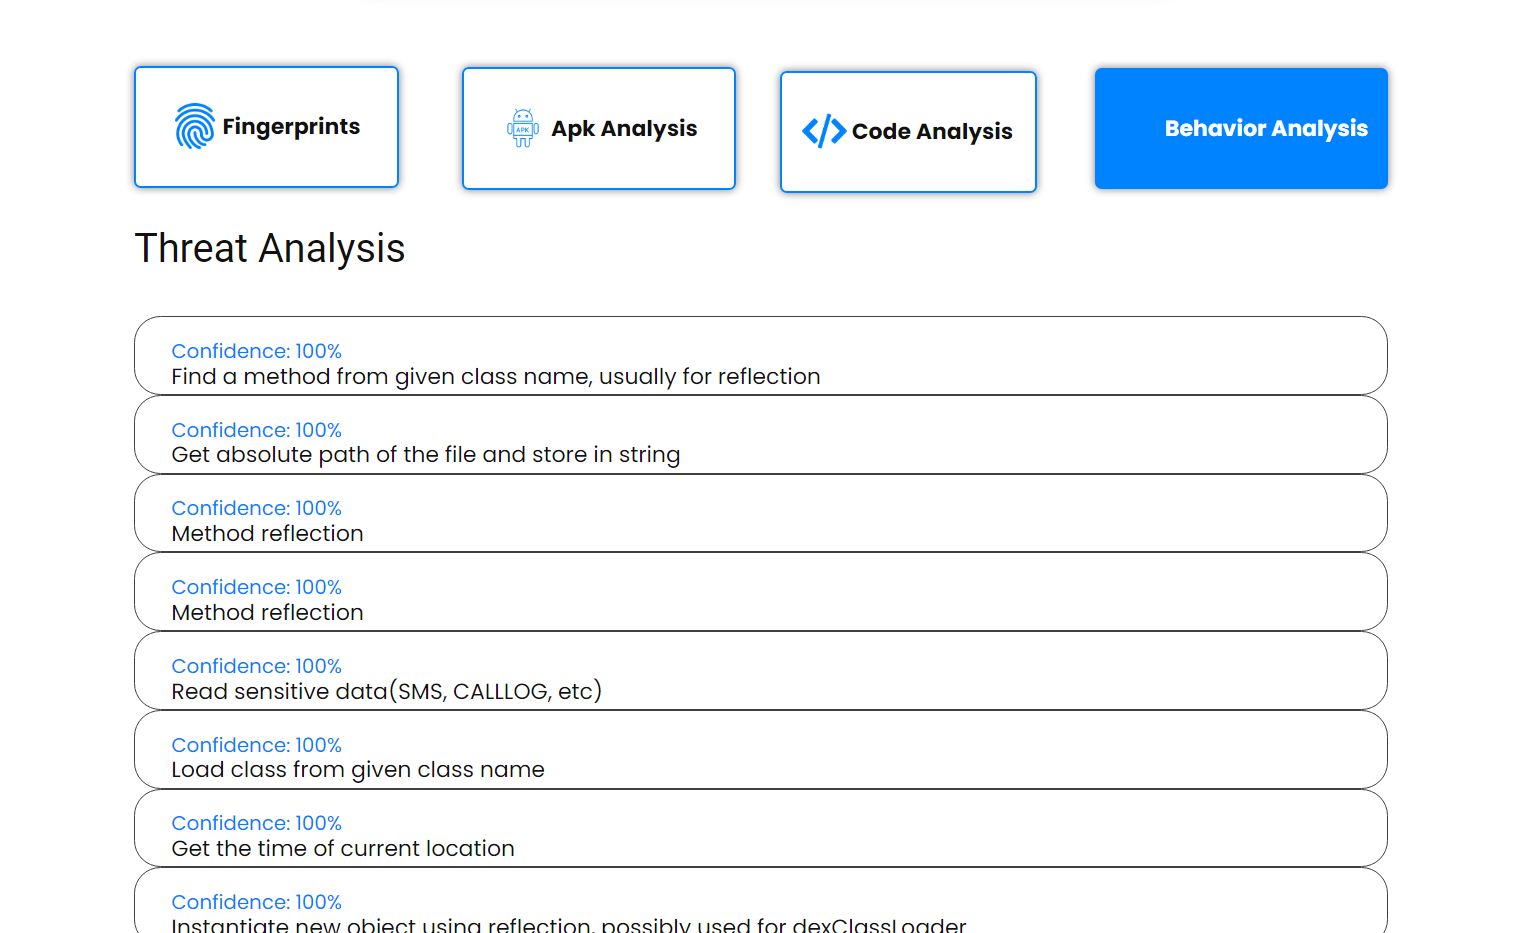Select 'Find a method from given class name' entry
Viewport: 1534px width, 933px height.
(761, 356)
